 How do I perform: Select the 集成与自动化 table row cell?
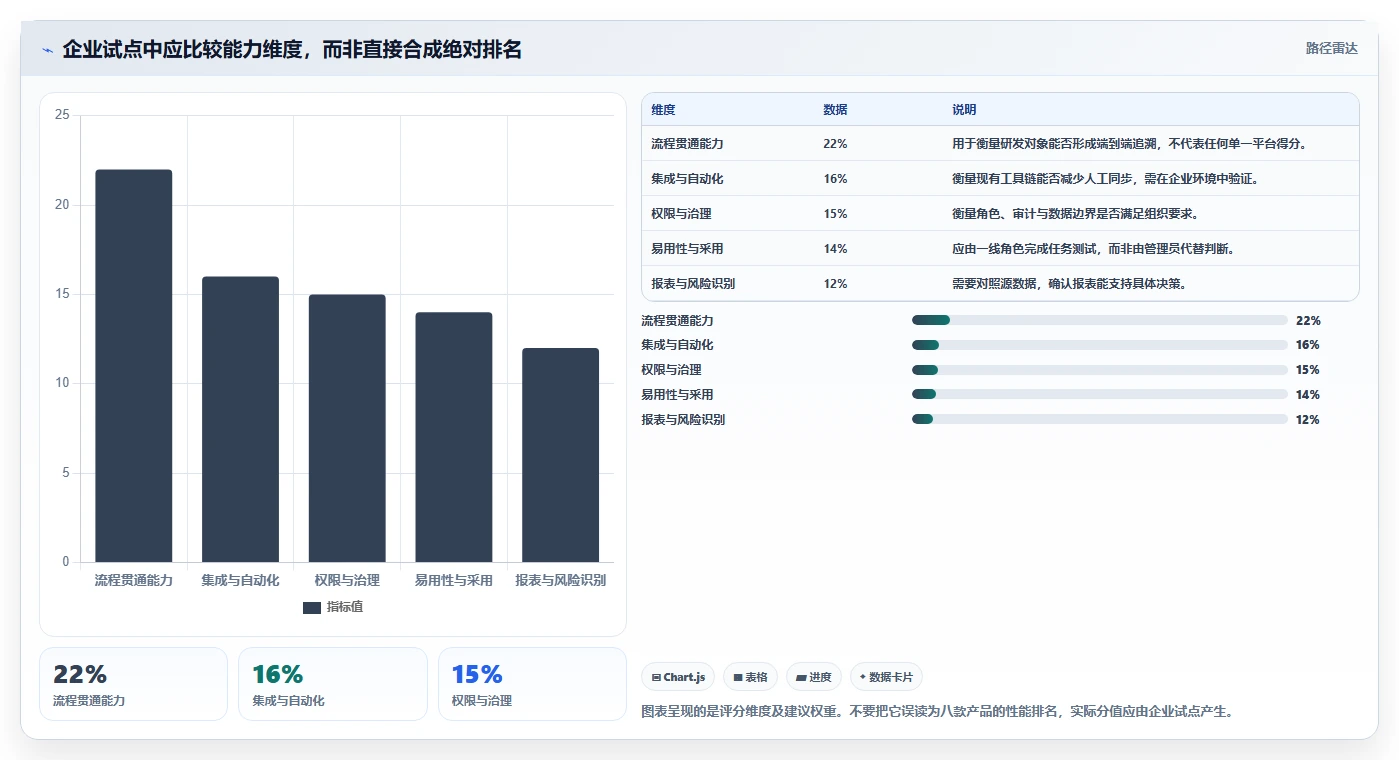coord(687,179)
